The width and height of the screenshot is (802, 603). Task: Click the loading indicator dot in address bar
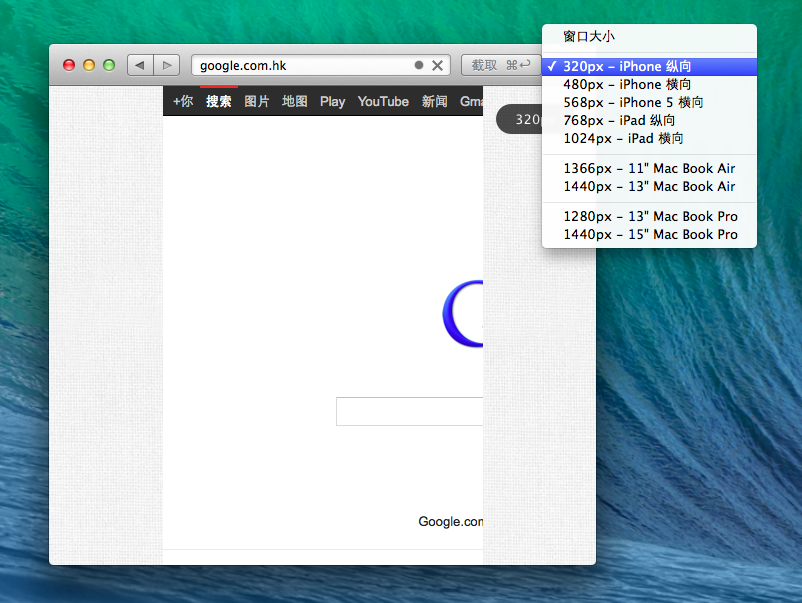pos(419,65)
